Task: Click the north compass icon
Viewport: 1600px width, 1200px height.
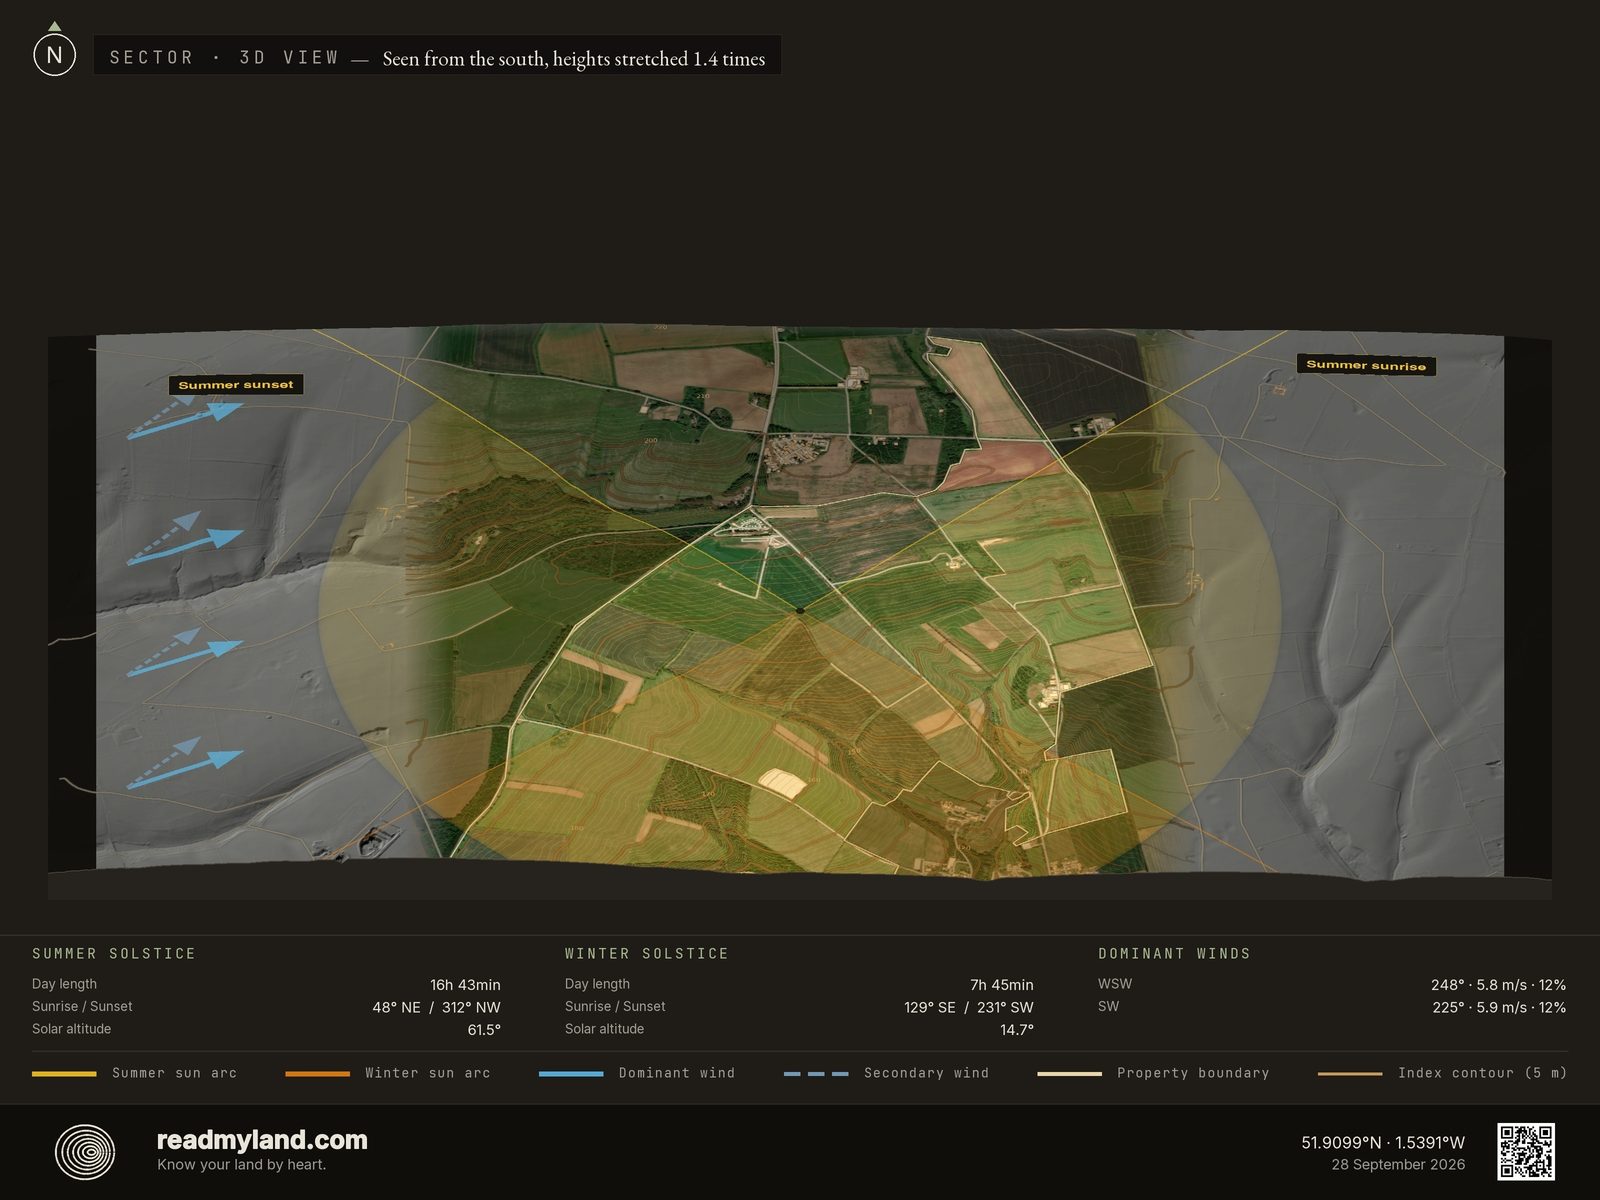Action: (54, 52)
